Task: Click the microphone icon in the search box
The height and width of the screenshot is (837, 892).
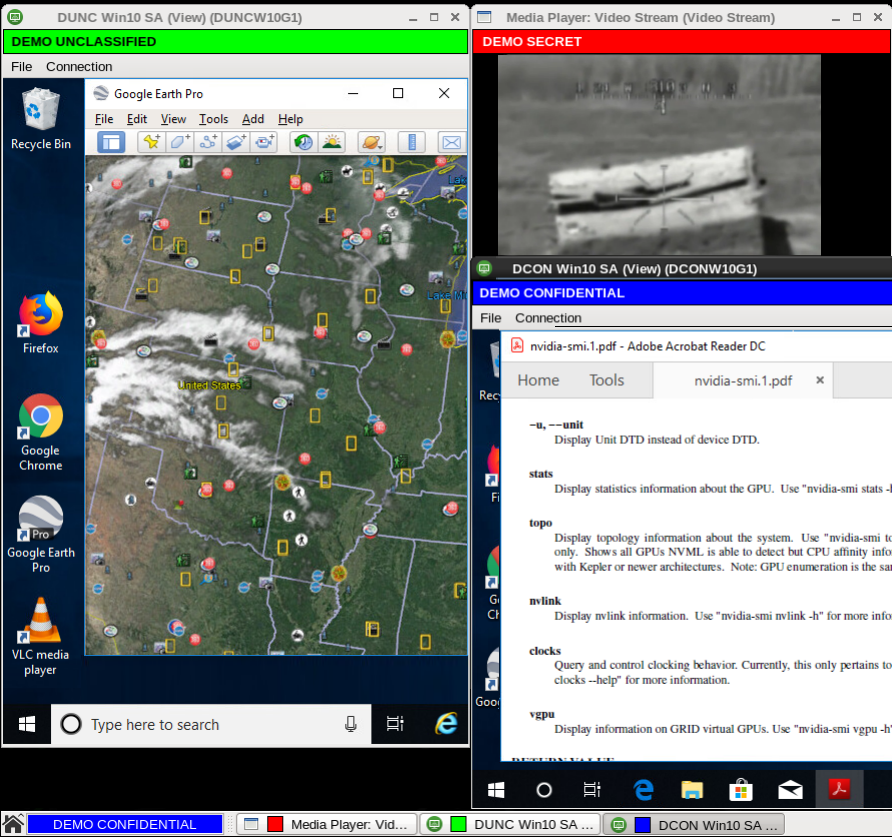Action: point(351,724)
